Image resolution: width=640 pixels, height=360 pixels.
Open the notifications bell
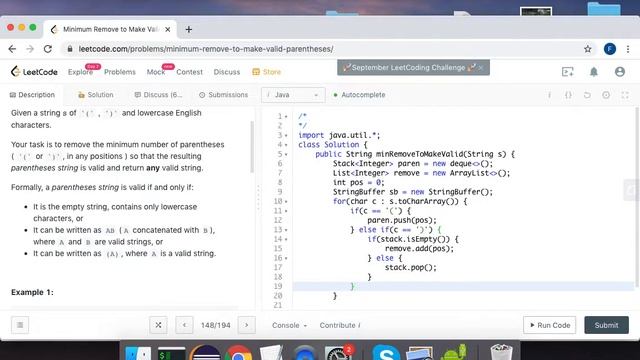pyautogui.click(x=593, y=72)
